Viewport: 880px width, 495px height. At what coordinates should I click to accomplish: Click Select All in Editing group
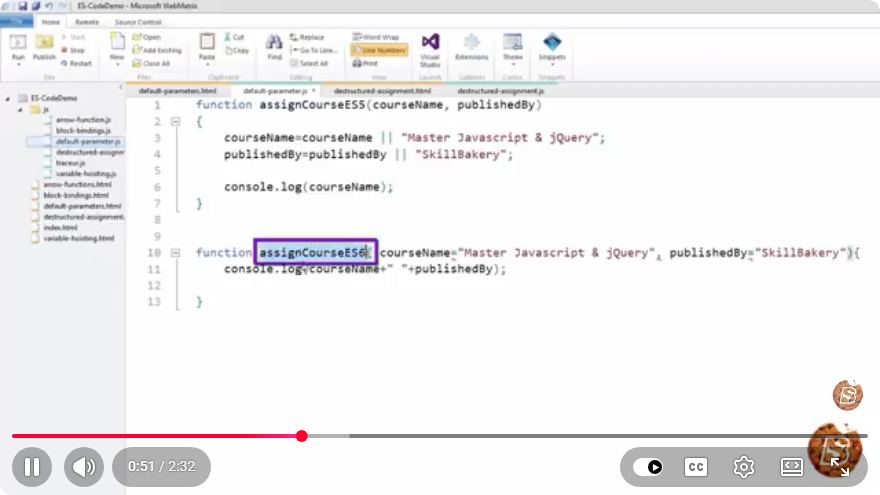click(x=309, y=63)
